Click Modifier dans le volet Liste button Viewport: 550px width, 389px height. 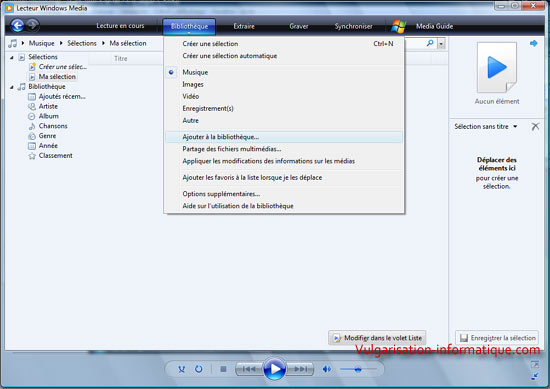click(377, 338)
